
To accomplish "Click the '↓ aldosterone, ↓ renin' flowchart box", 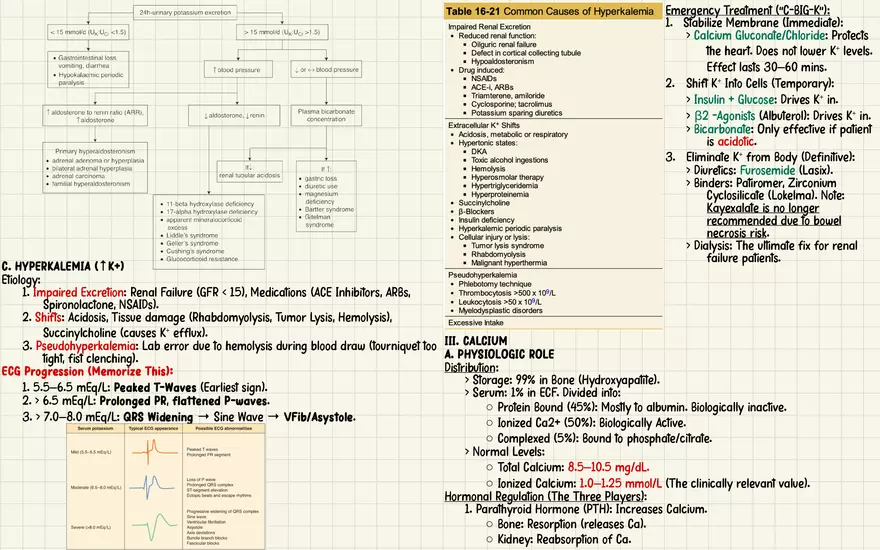I will [234, 115].
